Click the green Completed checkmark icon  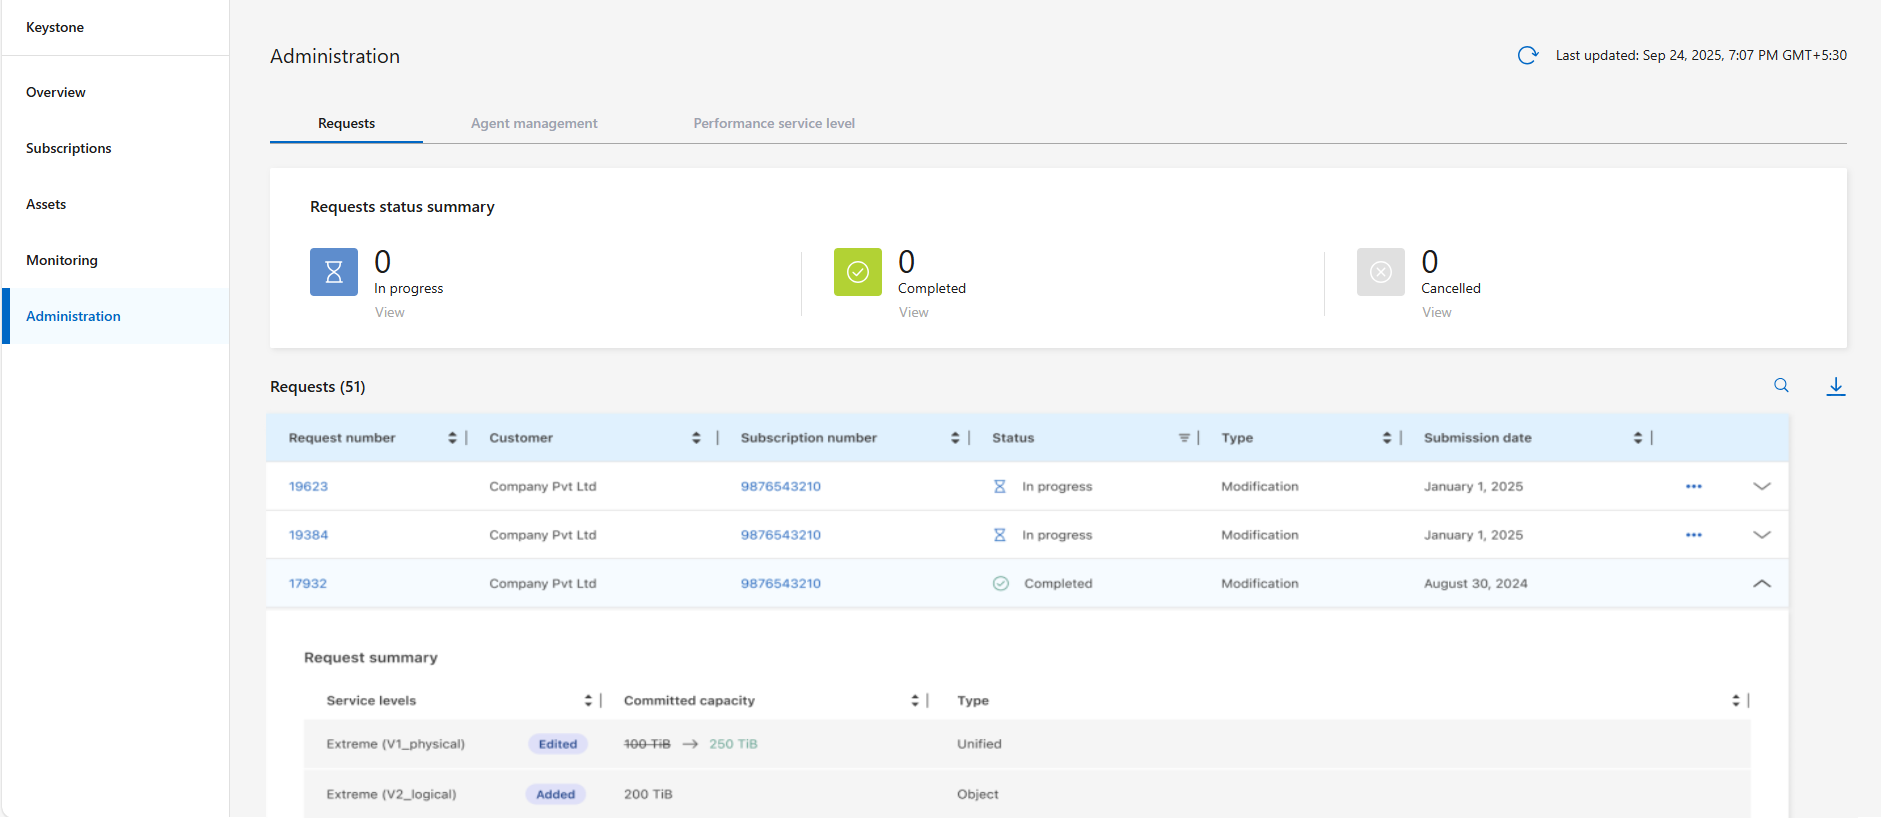[x=857, y=272]
